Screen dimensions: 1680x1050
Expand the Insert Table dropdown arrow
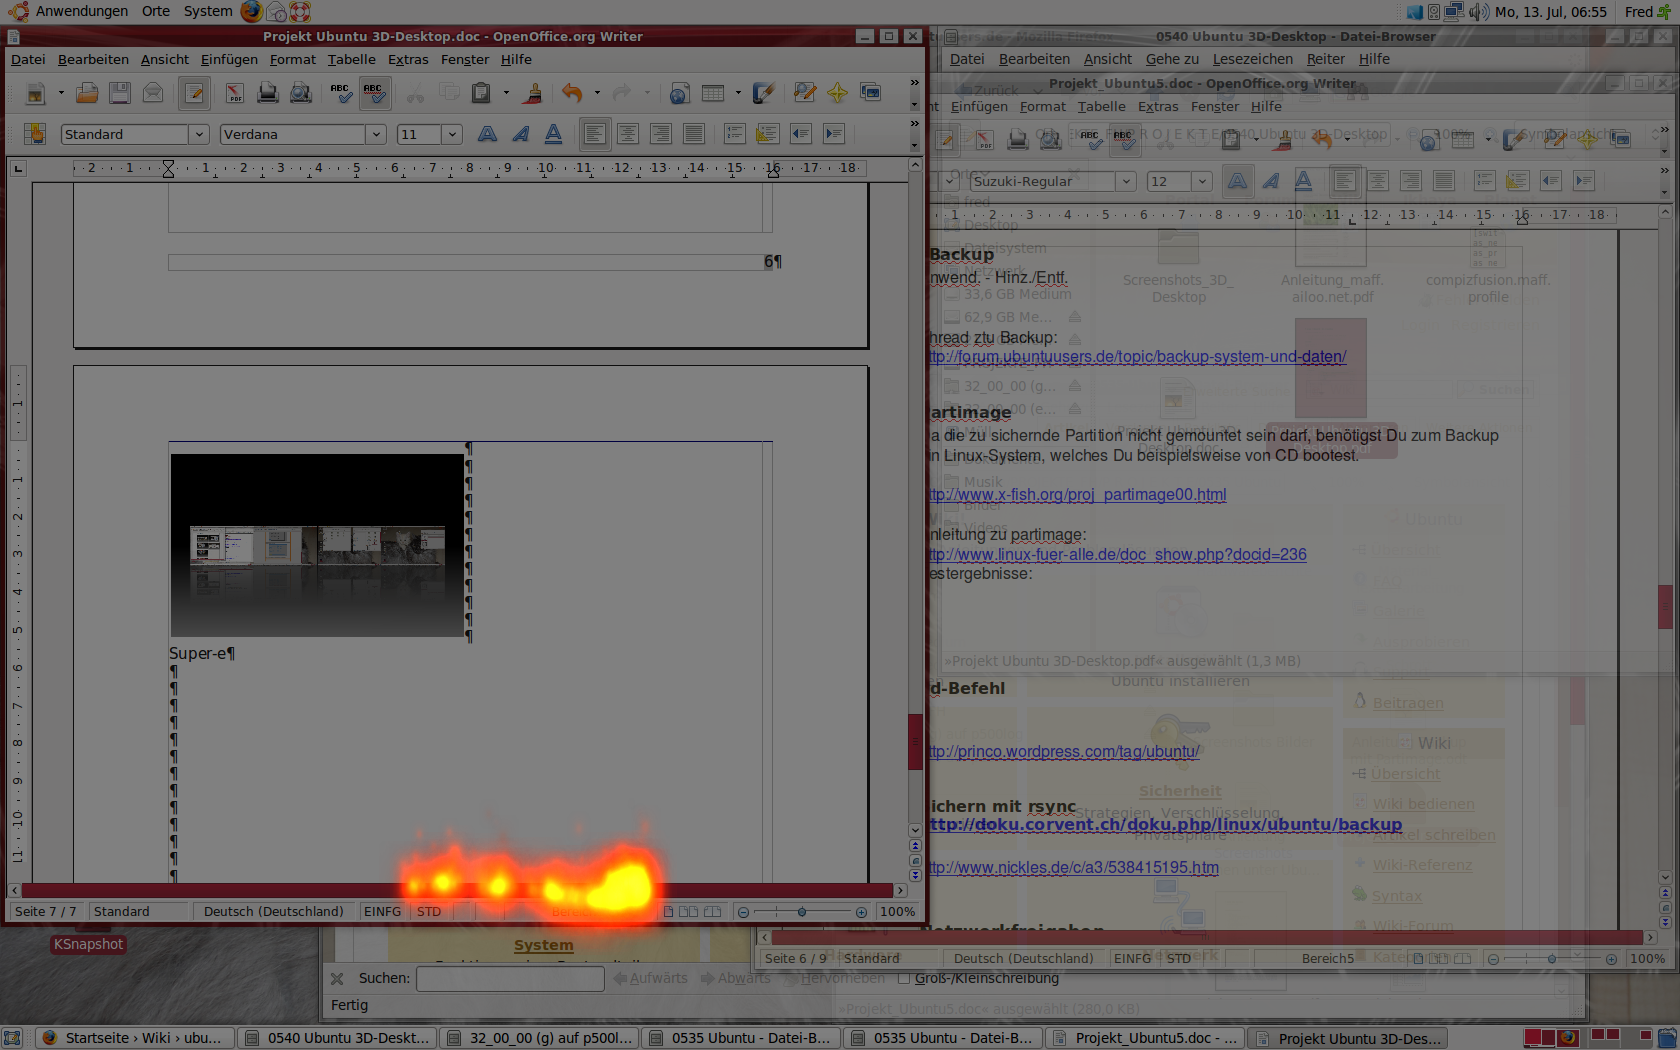click(x=738, y=94)
